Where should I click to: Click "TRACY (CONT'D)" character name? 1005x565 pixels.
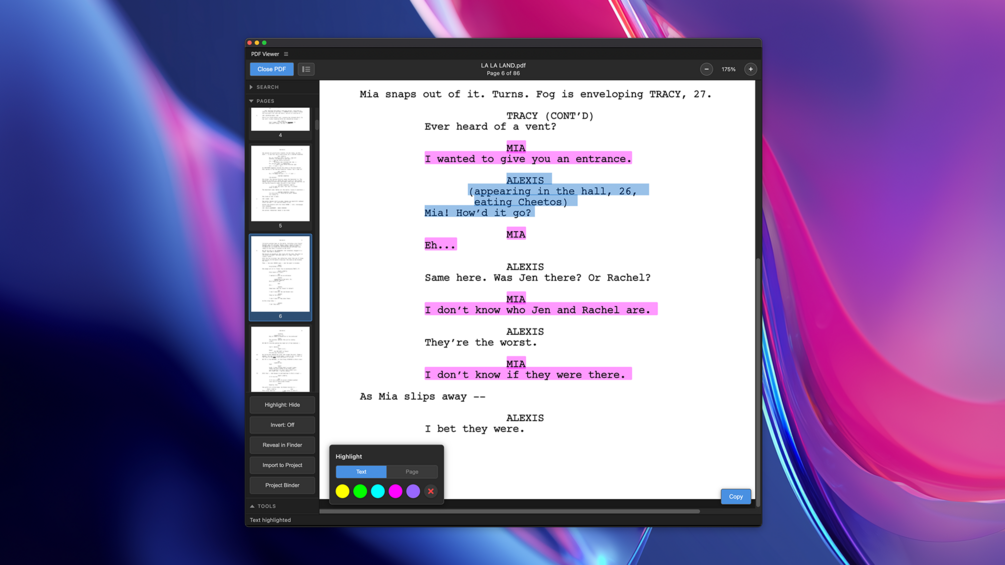pyautogui.click(x=550, y=116)
